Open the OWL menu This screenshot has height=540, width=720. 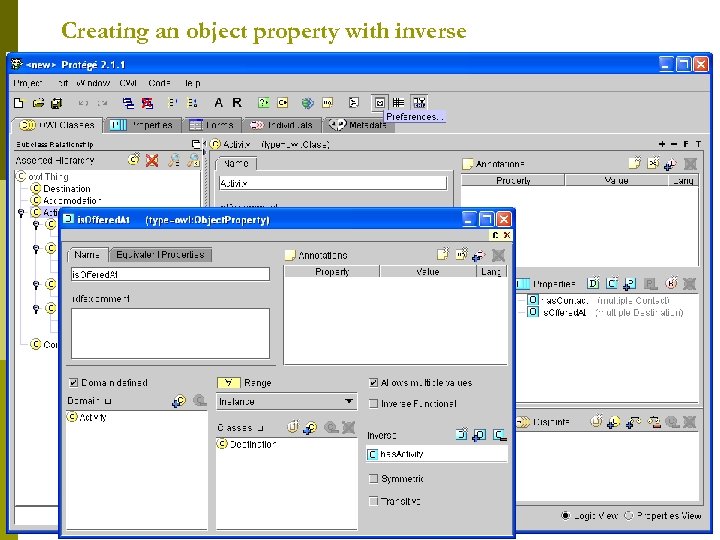pyautogui.click(x=128, y=83)
